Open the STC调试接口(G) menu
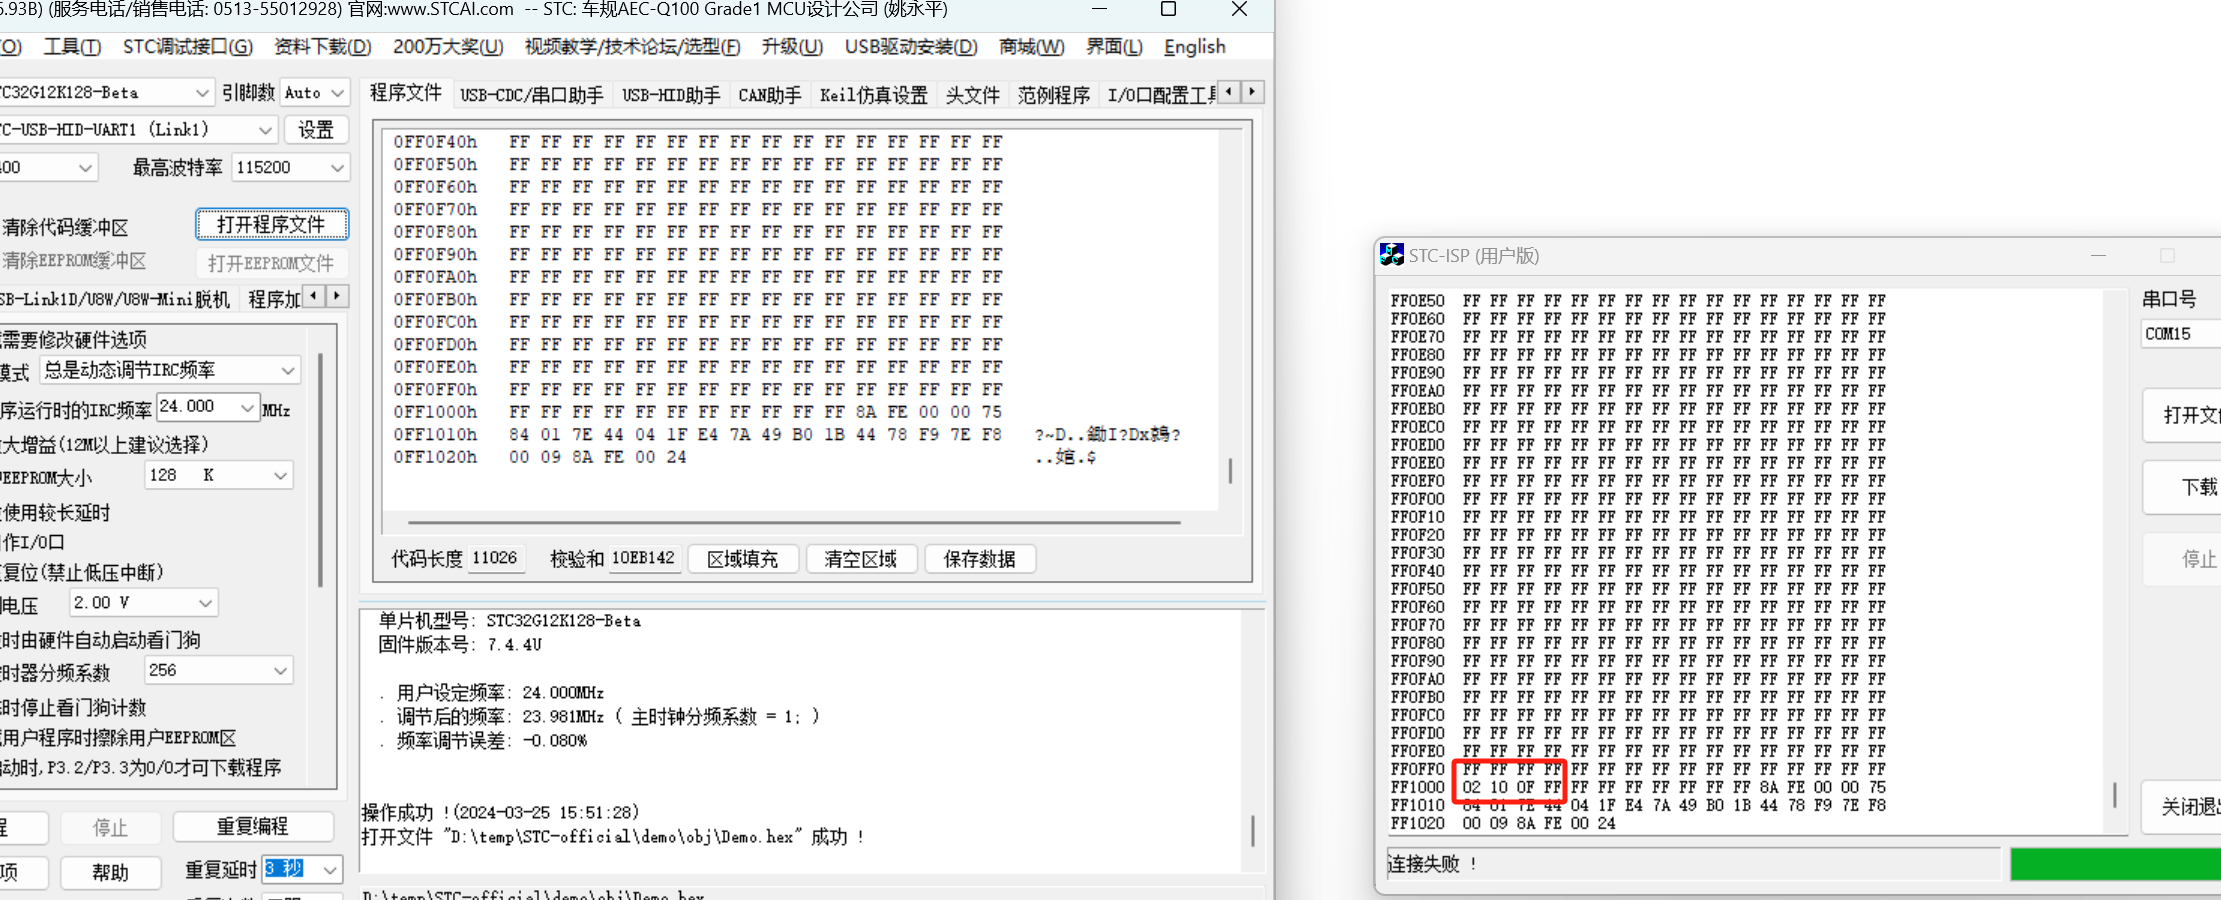The image size is (2221, 900). pos(188,47)
